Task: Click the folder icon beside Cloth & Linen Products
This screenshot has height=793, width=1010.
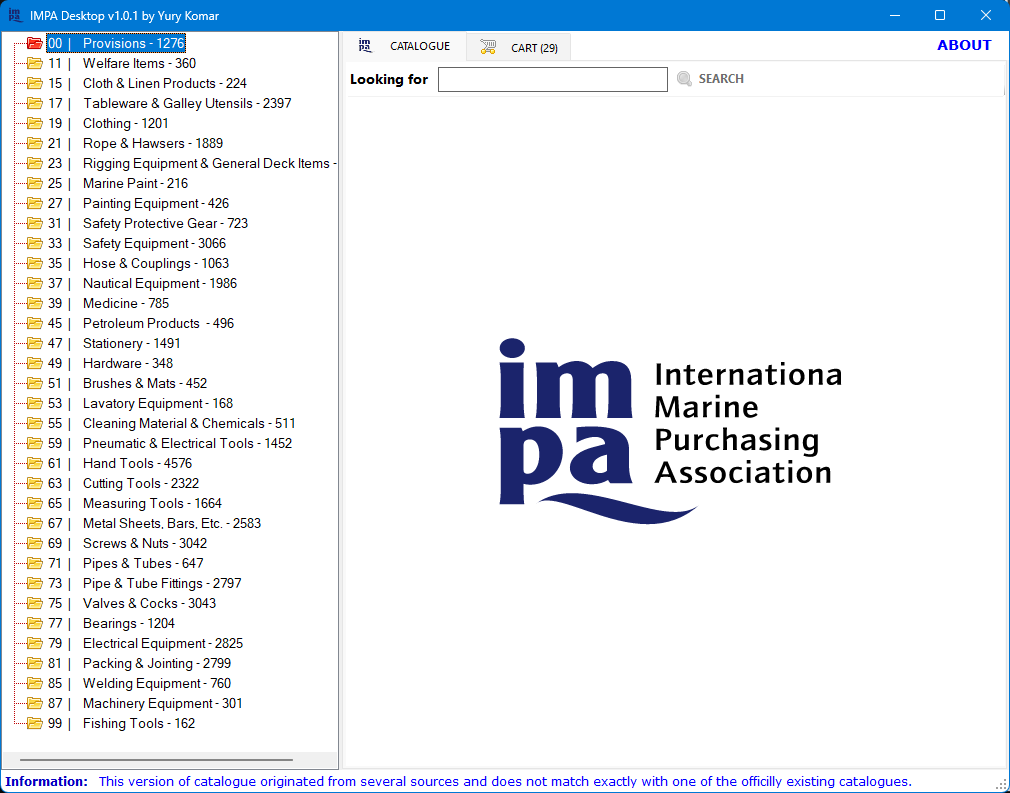Action: point(34,84)
